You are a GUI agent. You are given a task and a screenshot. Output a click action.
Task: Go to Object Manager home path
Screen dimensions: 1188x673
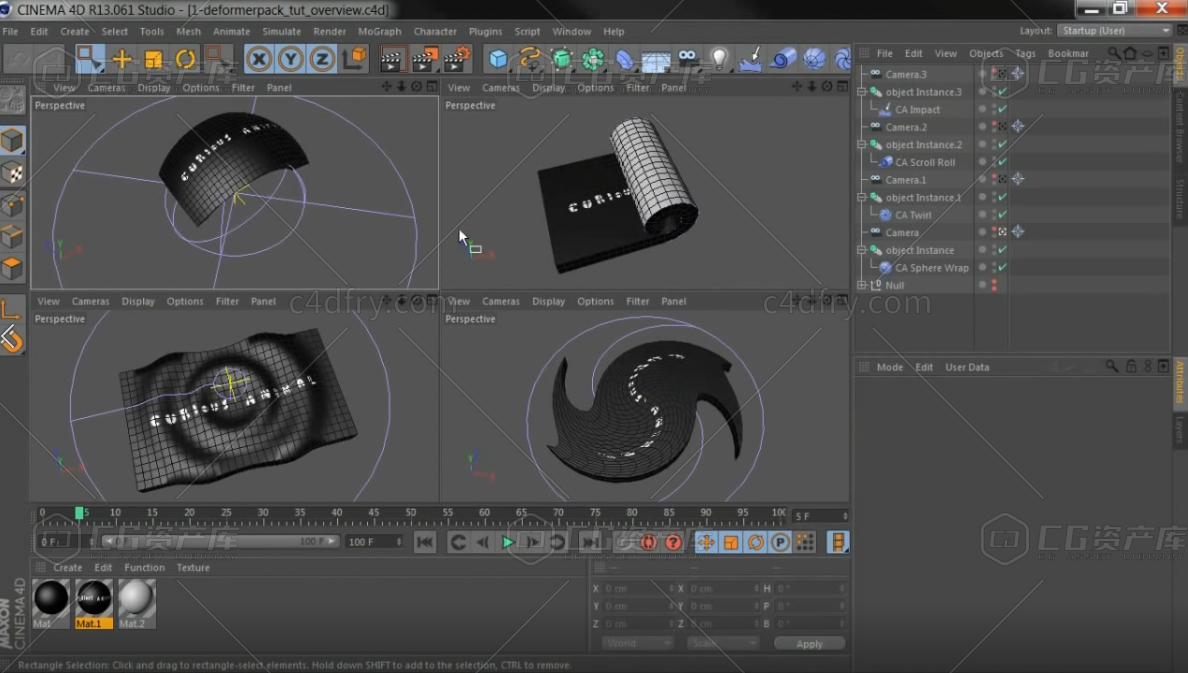click(x=1130, y=53)
